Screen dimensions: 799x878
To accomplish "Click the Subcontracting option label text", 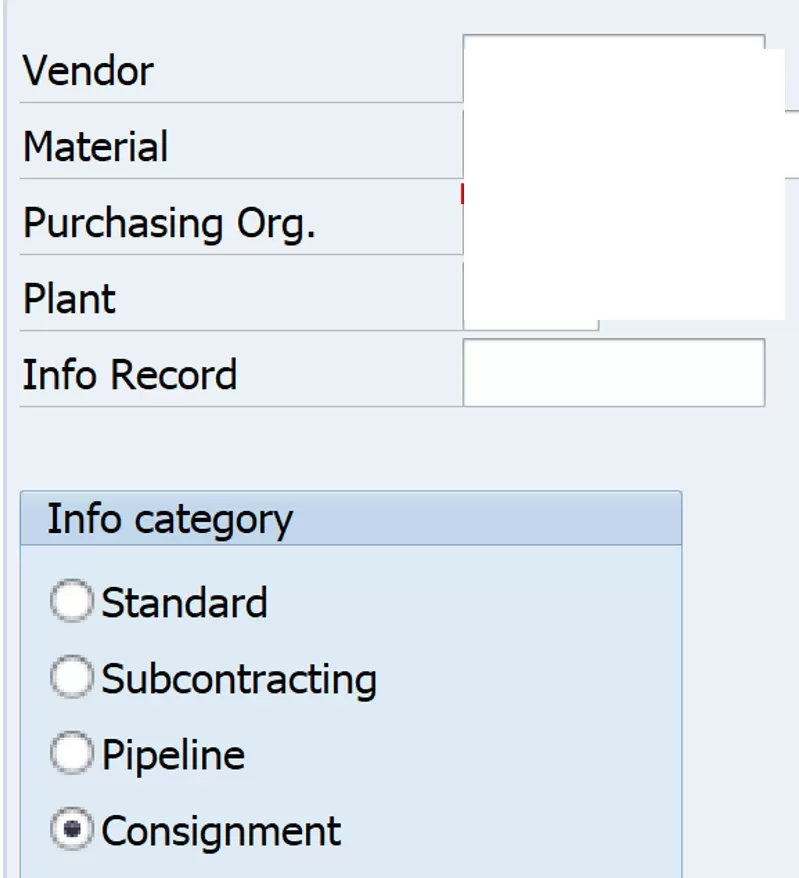I will (239, 680).
